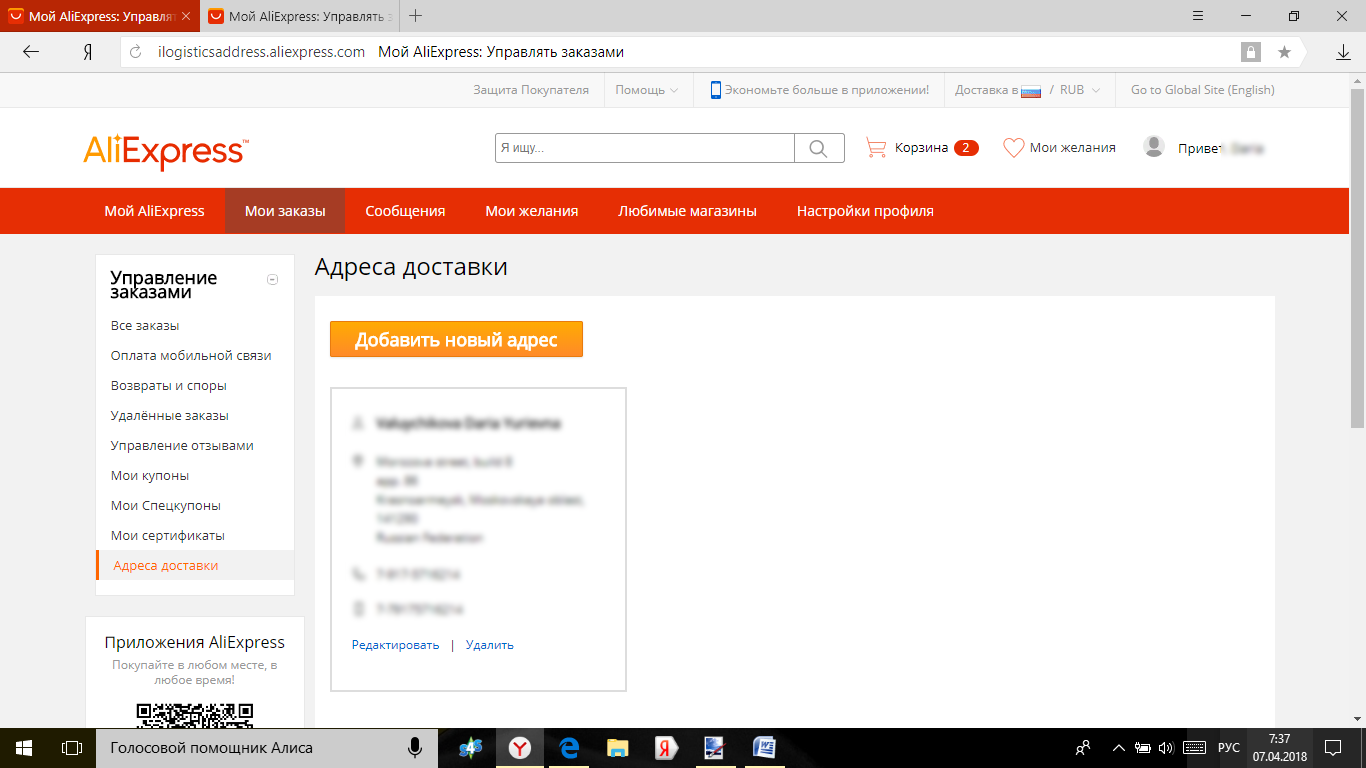Click the Alice voice assistant microphone
This screenshot has height=768, width=1366.
pos(414,747)
